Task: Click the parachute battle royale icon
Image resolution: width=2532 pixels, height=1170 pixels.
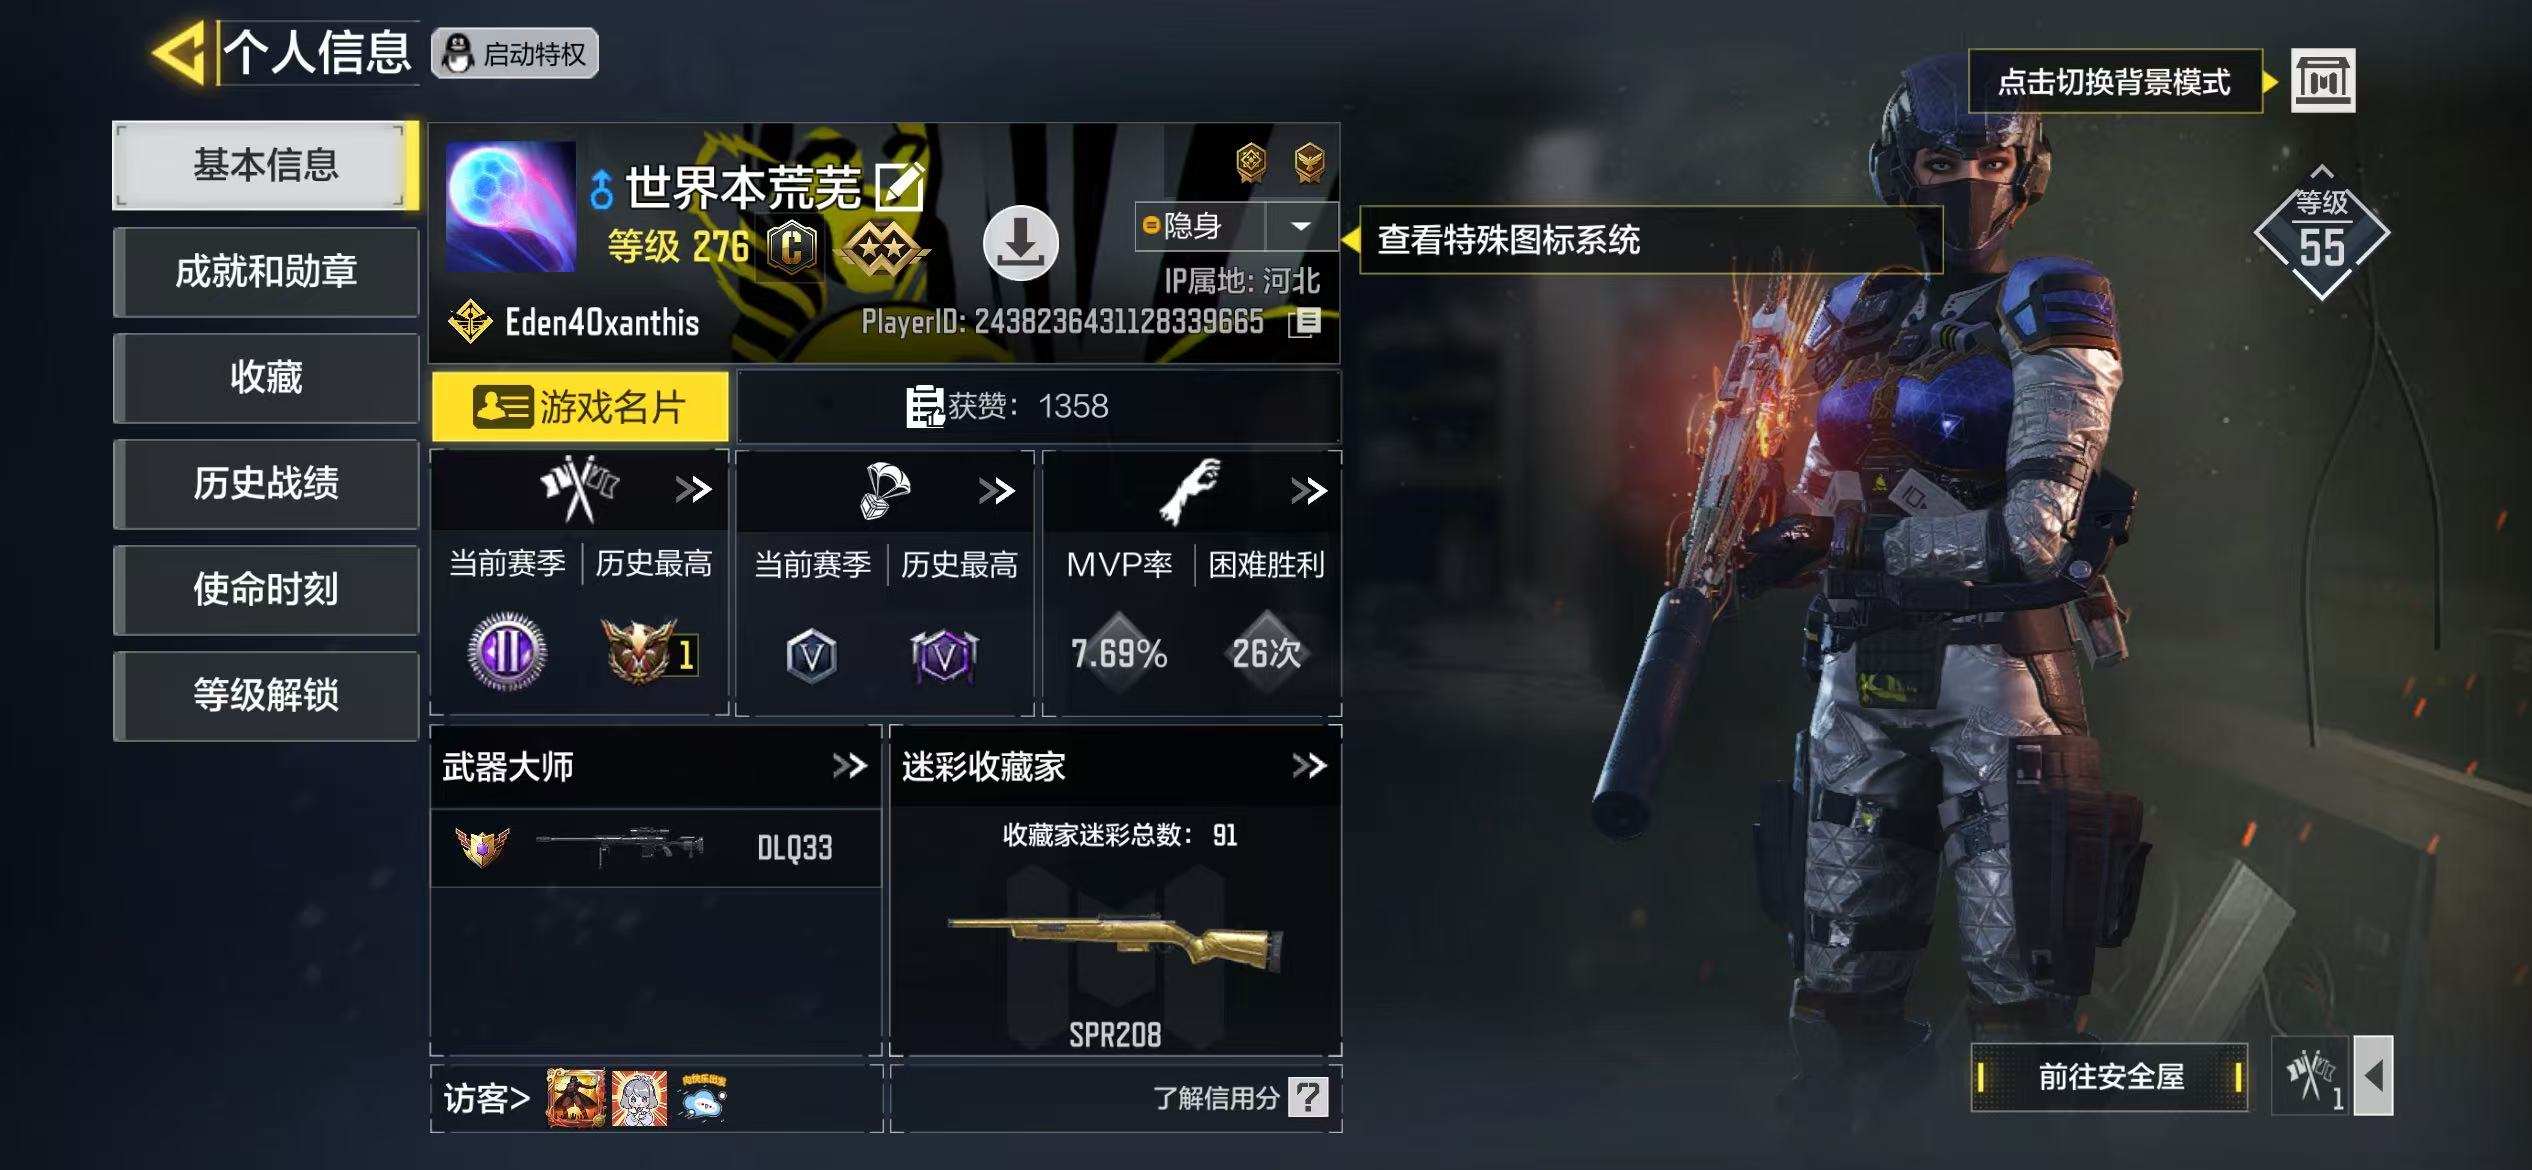Action: pos(884,490)
